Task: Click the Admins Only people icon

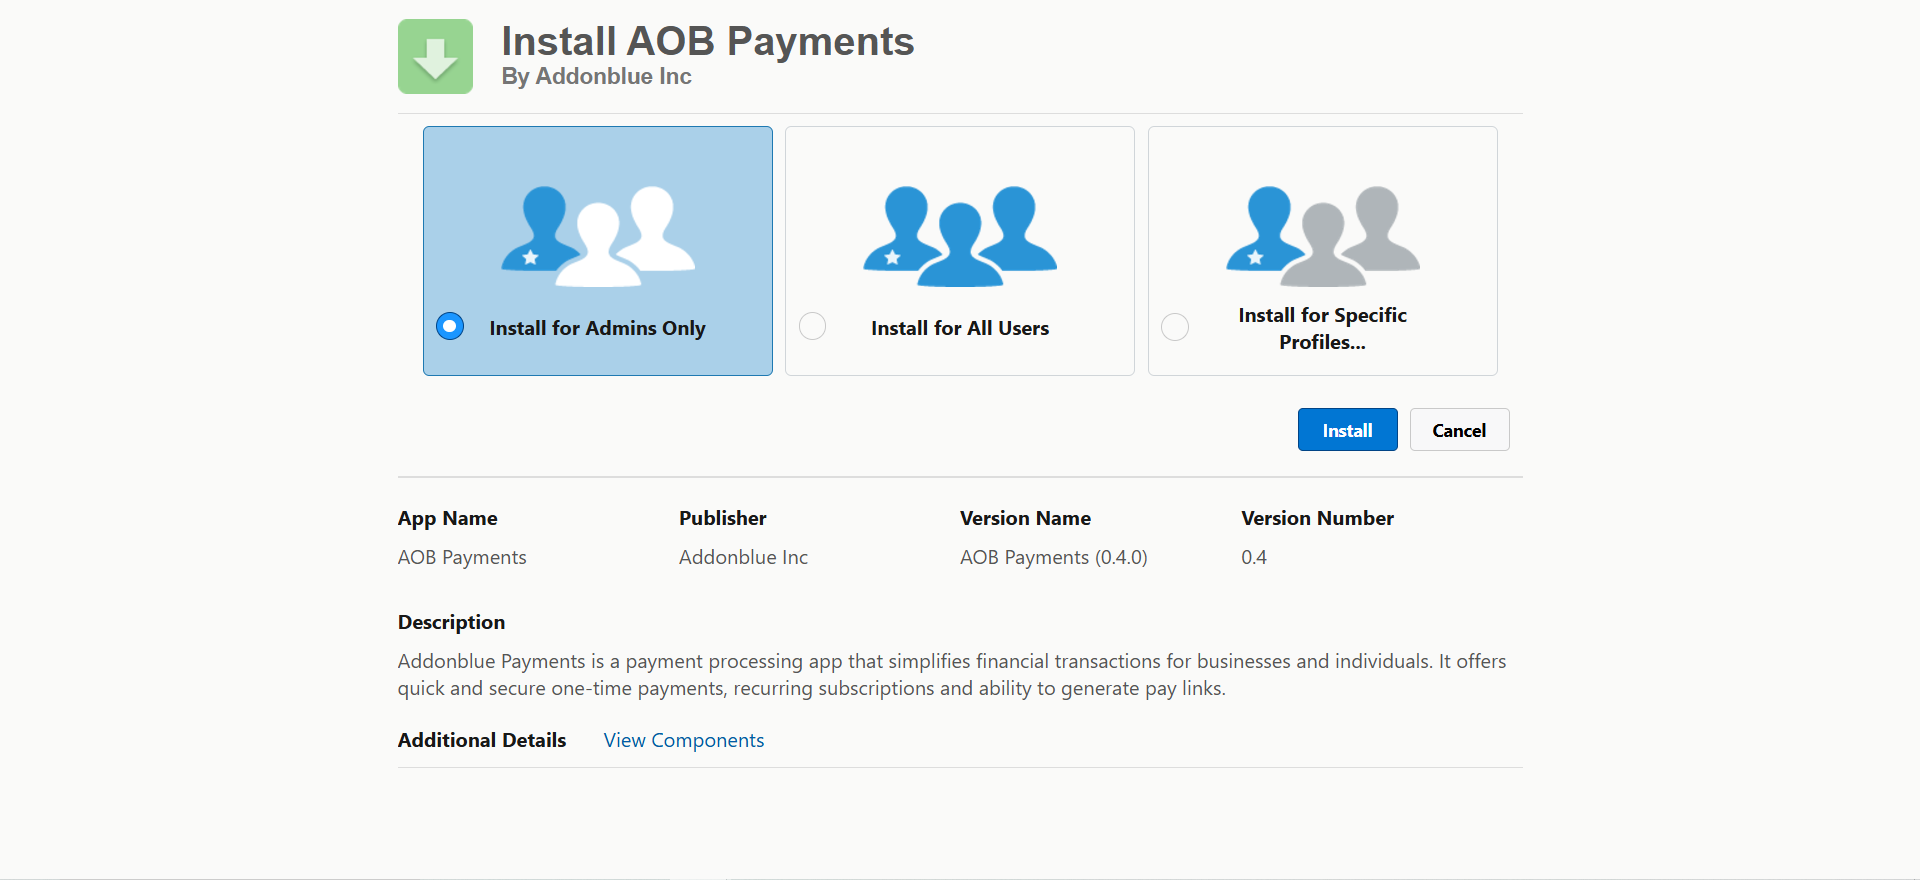Action: [598, 236]
